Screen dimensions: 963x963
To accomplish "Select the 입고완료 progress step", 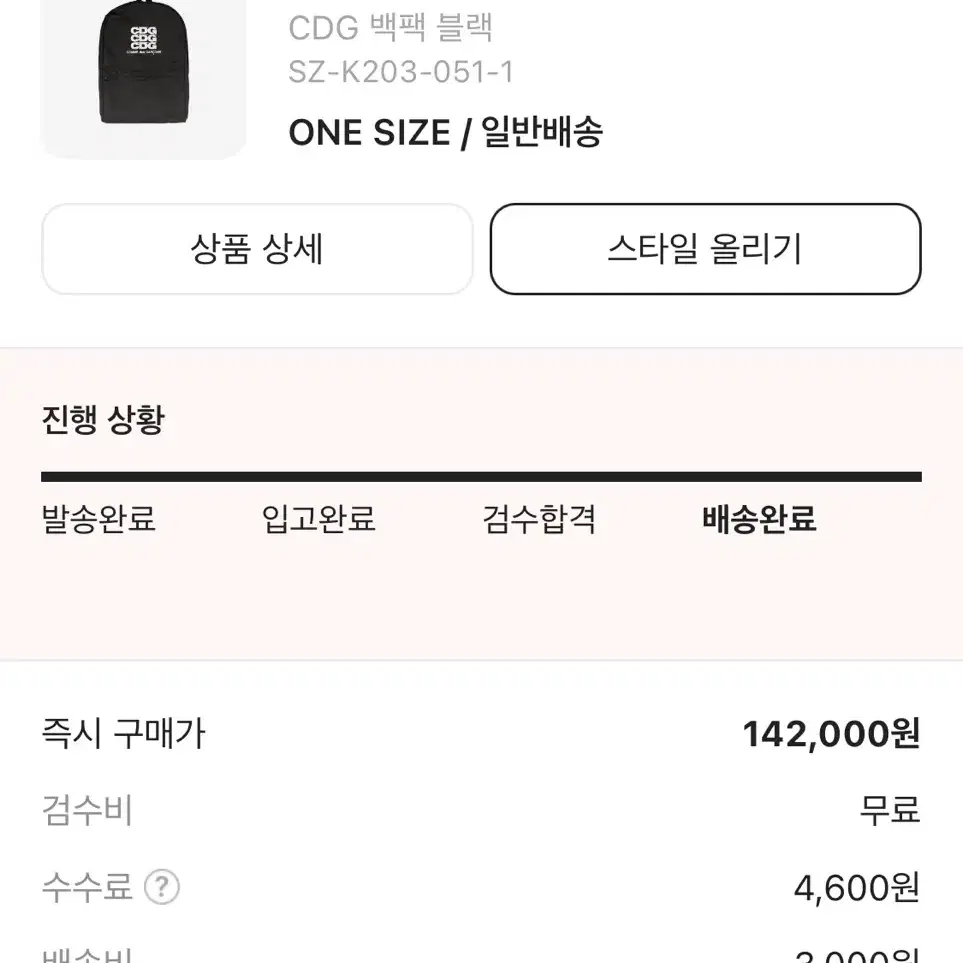I will click(318, 519).
